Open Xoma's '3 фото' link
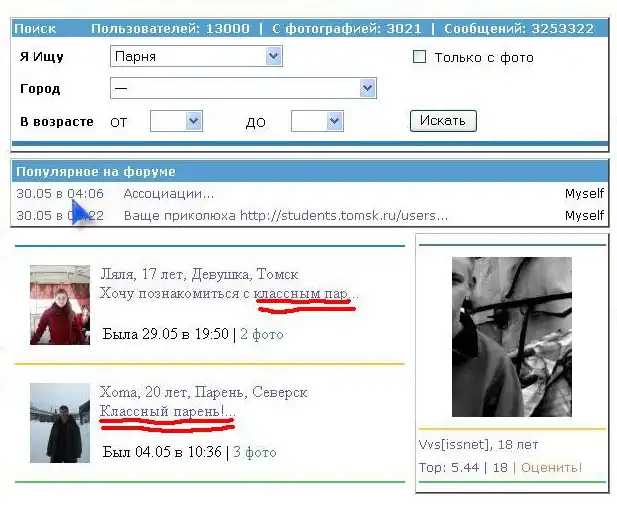 [254, 452]
